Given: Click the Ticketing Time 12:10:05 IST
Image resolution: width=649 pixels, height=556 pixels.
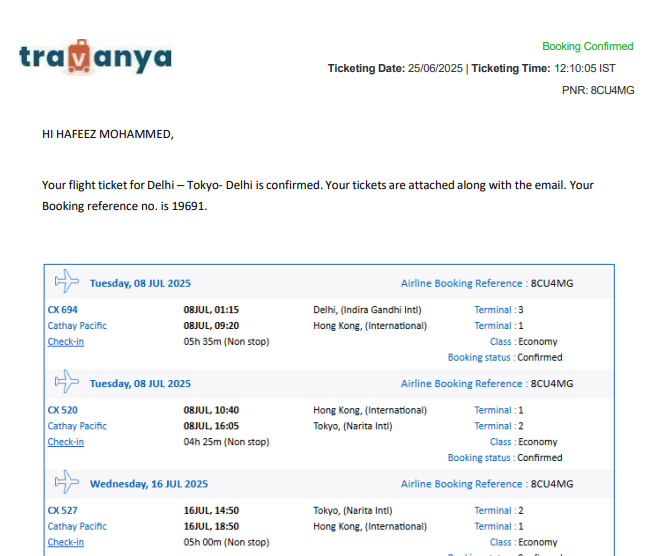Looking at the screenshot, I should click(x=543, y=68).
